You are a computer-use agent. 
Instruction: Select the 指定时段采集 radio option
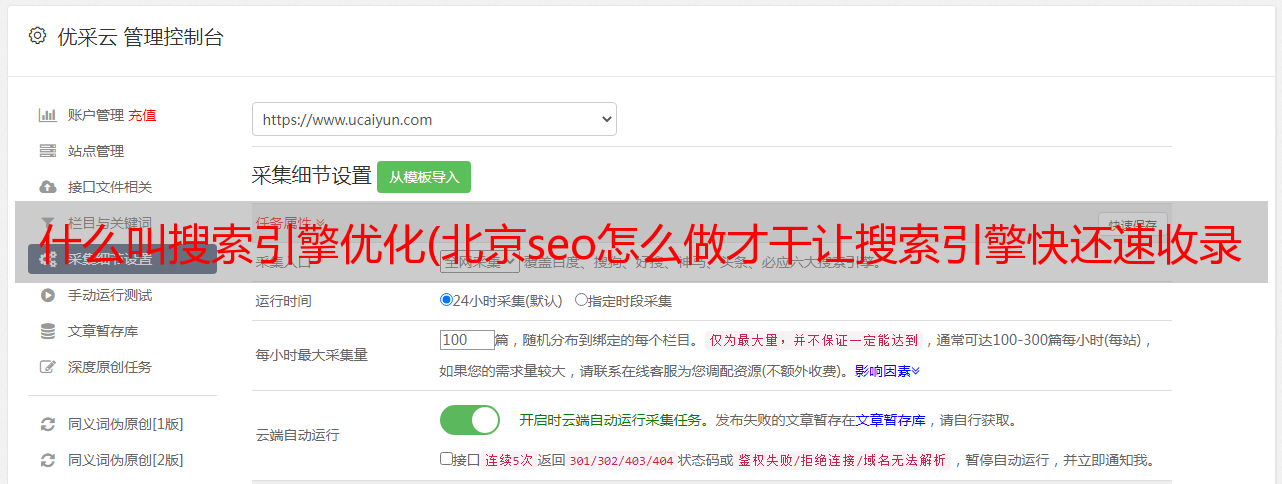tap(581, 299)
